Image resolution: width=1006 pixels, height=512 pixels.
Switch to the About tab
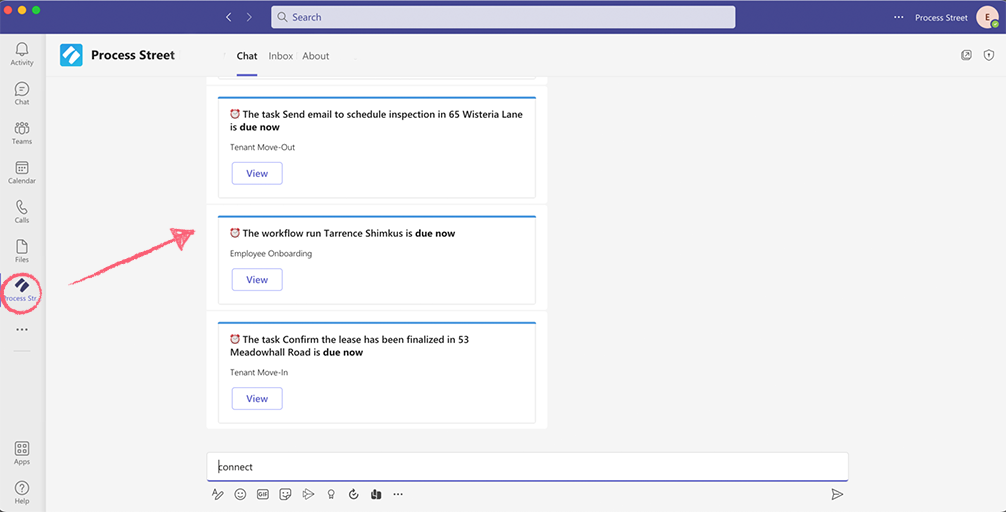click(316, 56)
